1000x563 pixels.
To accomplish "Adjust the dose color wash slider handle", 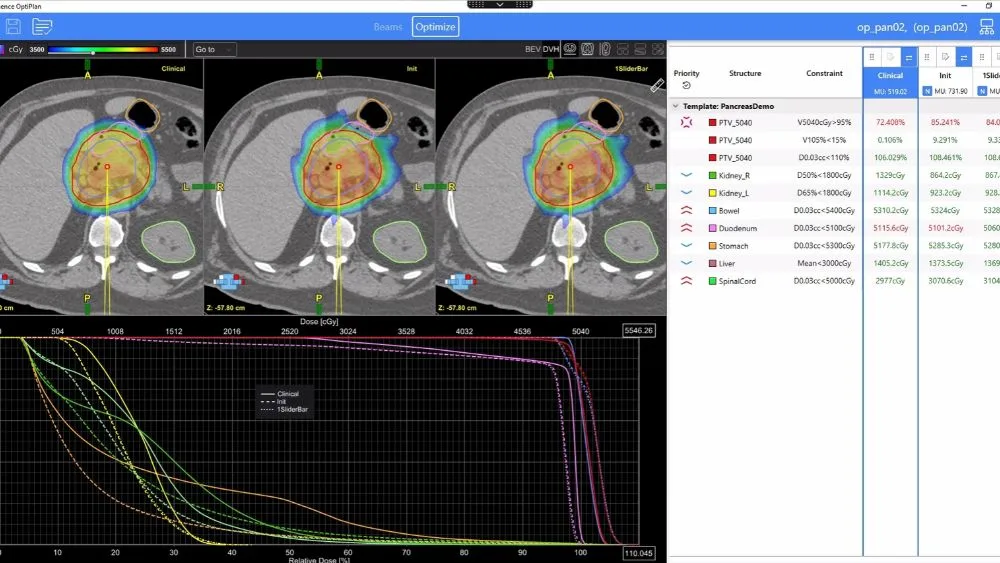I will coord(93,53).
